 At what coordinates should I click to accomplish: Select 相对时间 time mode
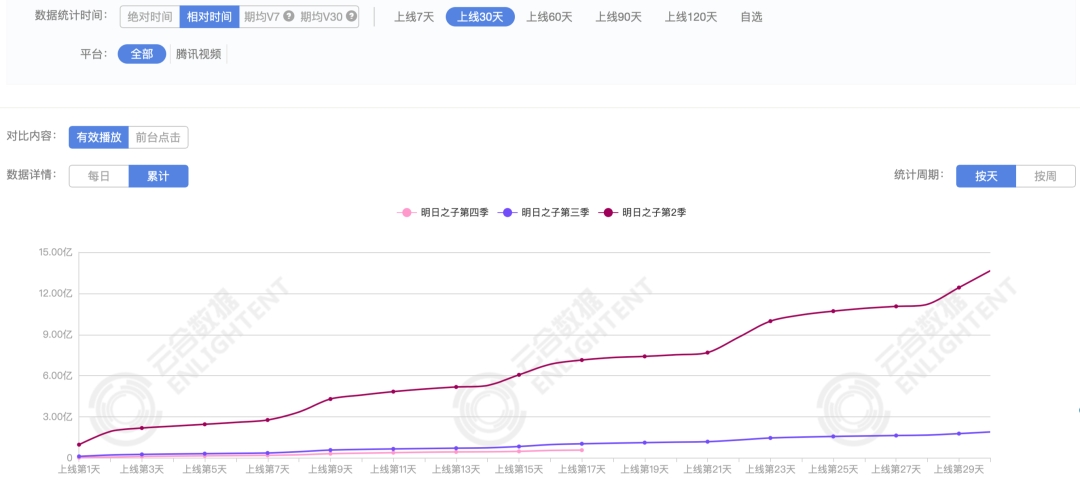(209, 17)
